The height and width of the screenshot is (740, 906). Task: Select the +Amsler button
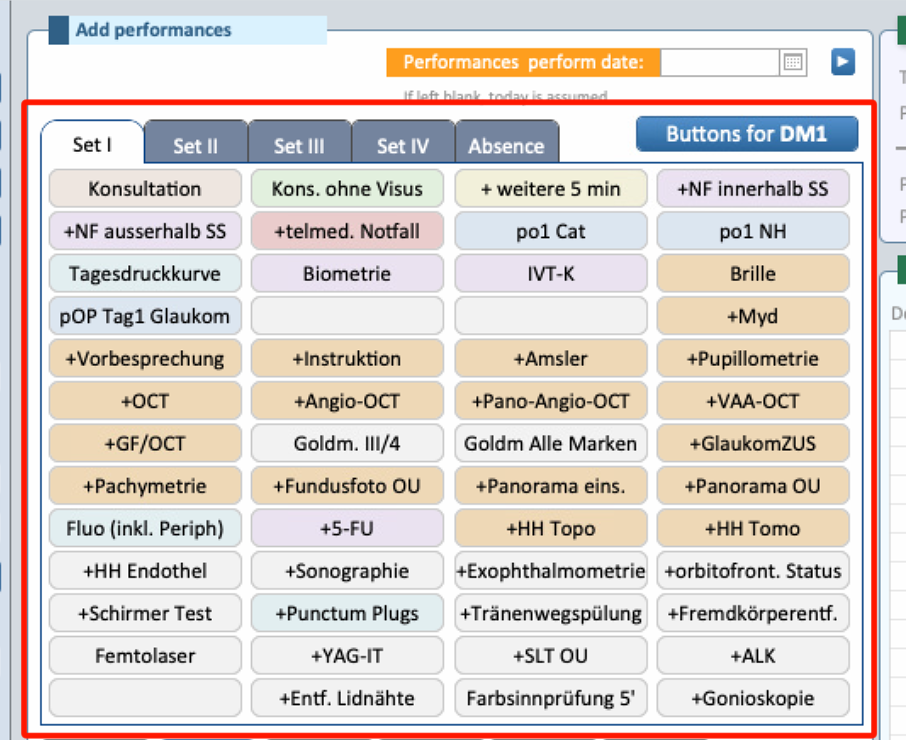pos(551,359)
